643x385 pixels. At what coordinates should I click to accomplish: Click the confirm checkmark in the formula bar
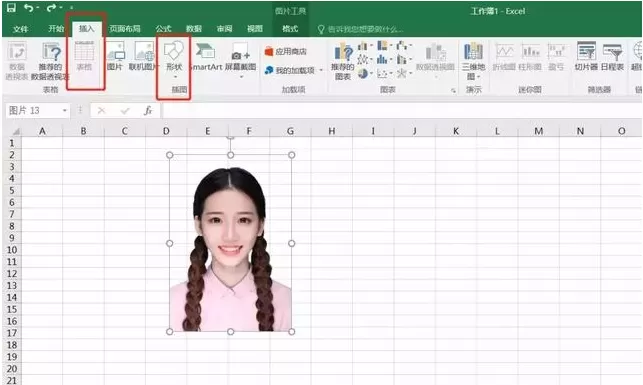pos(125,111)
